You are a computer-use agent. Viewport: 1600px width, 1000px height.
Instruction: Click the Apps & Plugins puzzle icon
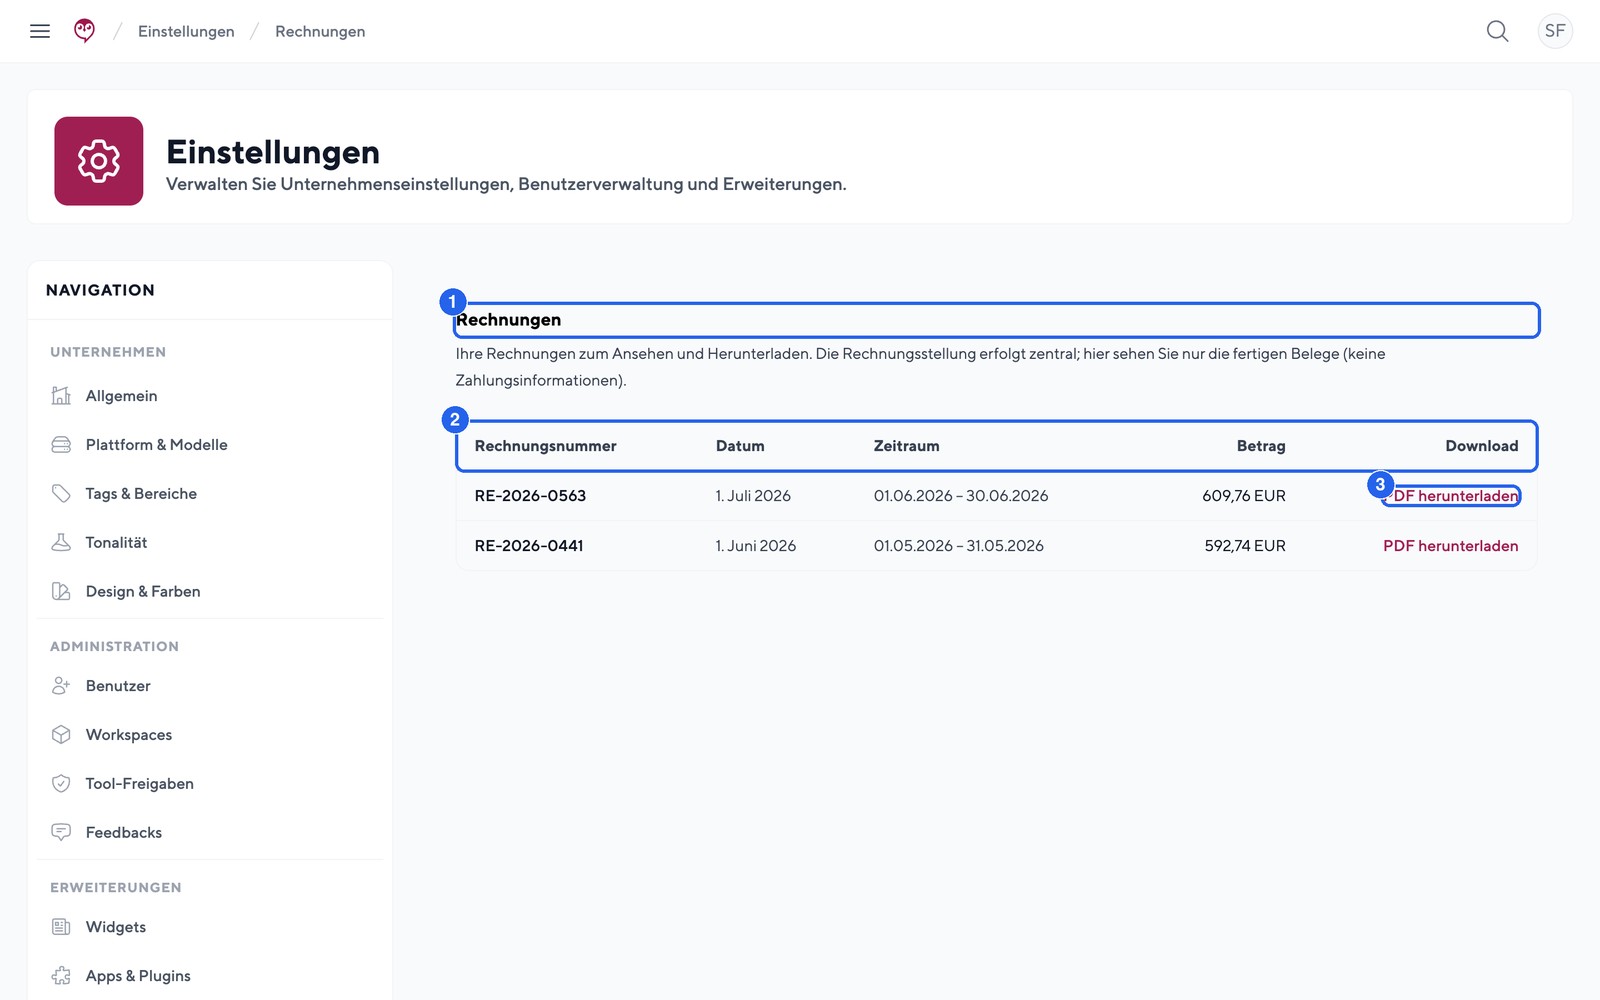[x=61, y=976]
